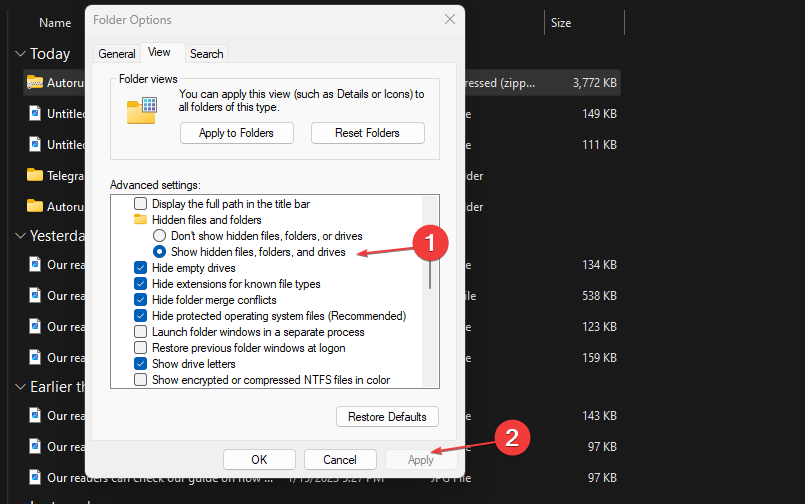Collapse the Yesterday group chevron

pos(21,236)
